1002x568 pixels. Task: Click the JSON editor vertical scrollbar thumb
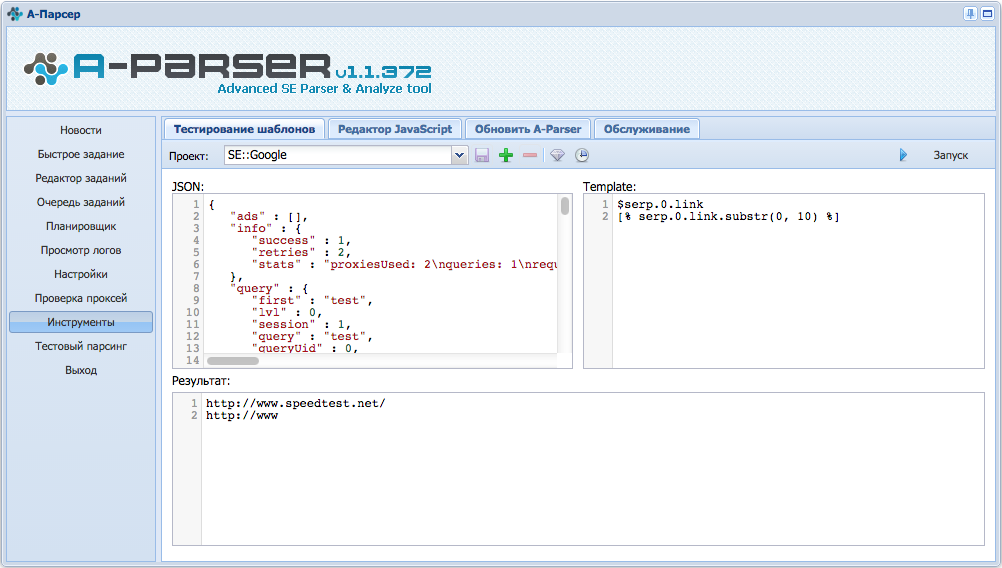565,206
